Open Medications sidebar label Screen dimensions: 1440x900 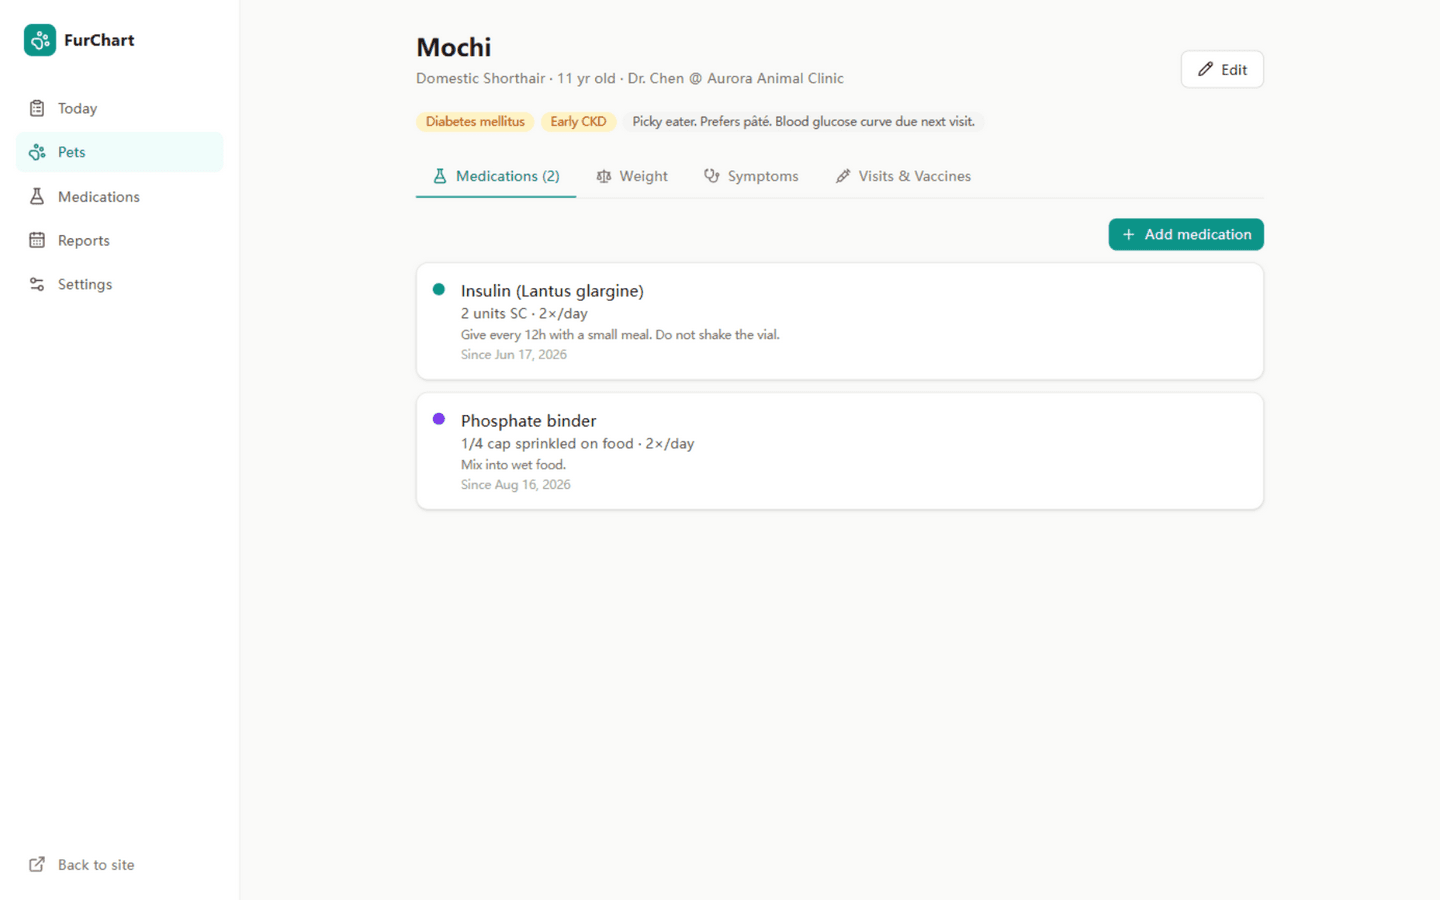(99, 197)
